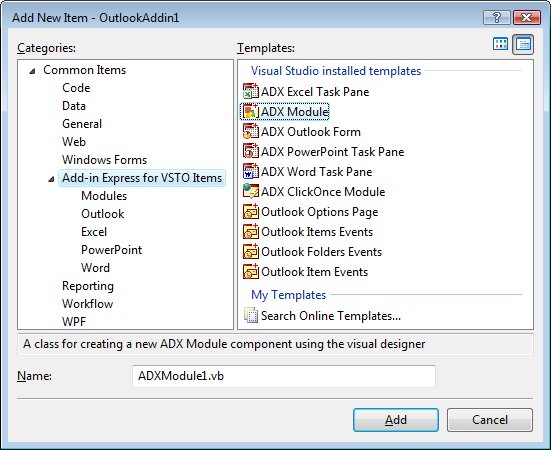Screen dimensions: 551x450
Task: Click the Outlook Items Events icon
Action: coord(251,232)
